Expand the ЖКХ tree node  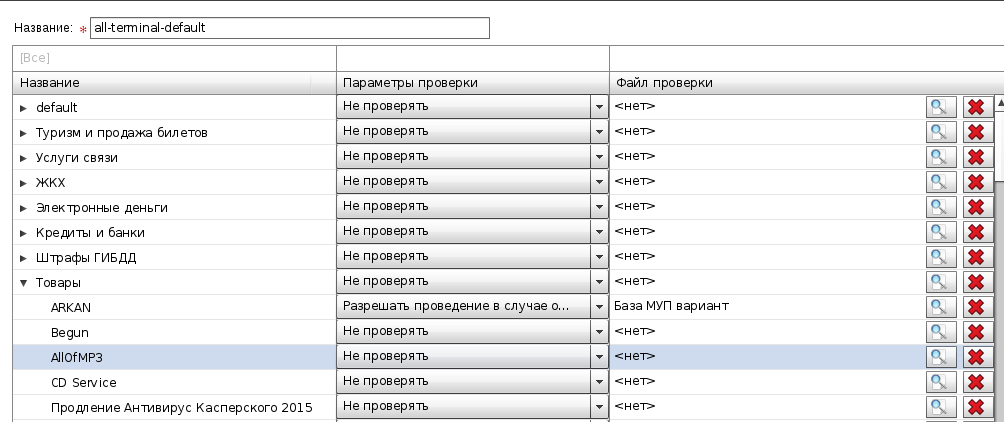click(24, 183)
